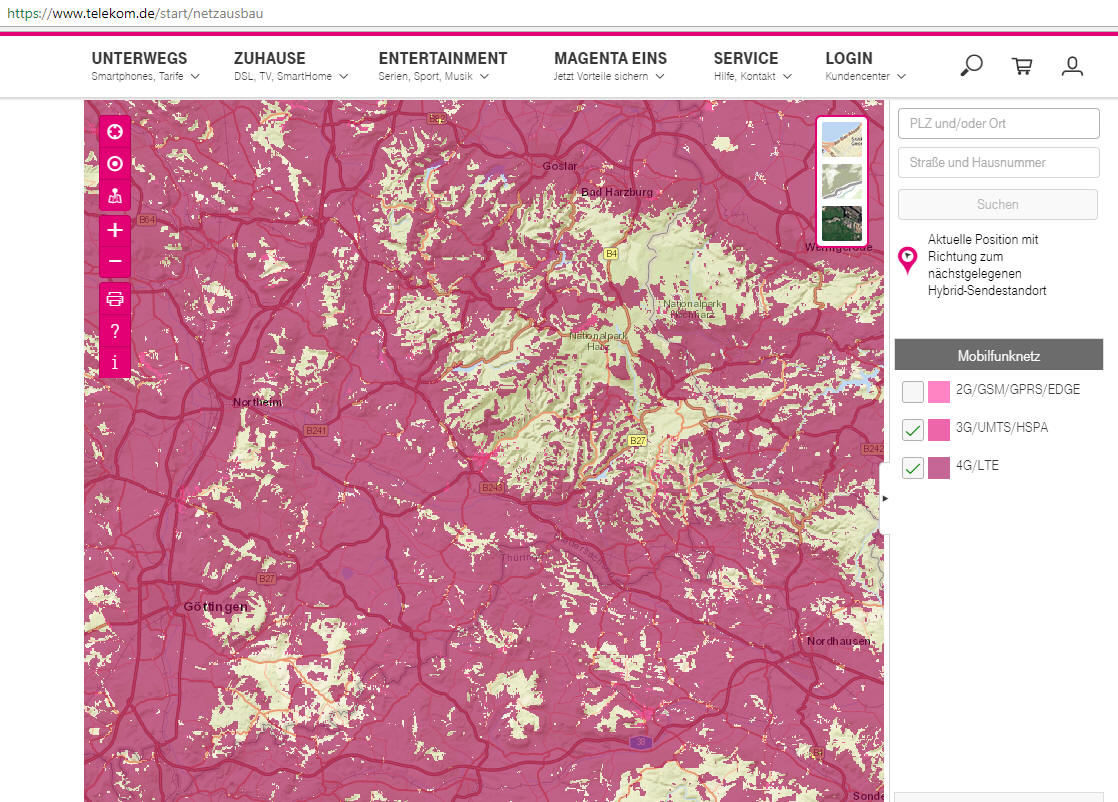The width and height of the screenshot is (1118, 802).
Task: Open the Entertainment navigation menu
Action: point(442,58)
